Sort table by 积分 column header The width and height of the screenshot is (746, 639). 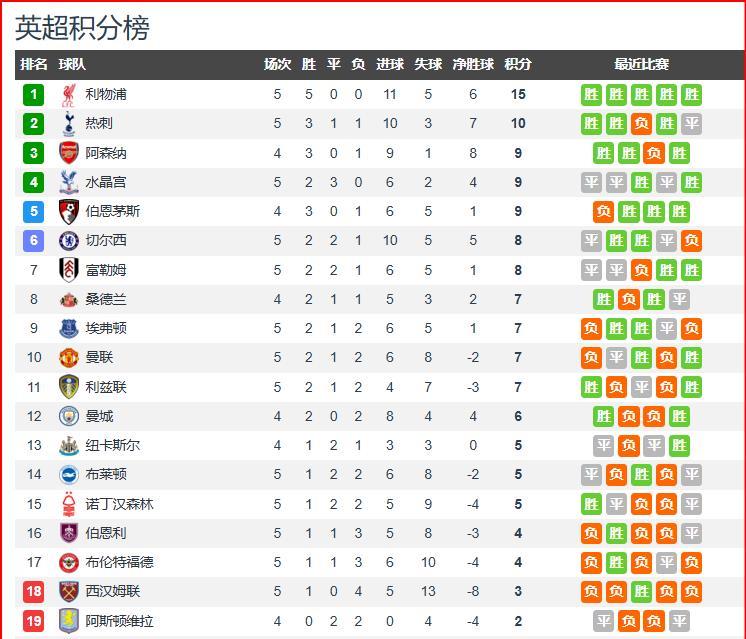coord(518,64)
